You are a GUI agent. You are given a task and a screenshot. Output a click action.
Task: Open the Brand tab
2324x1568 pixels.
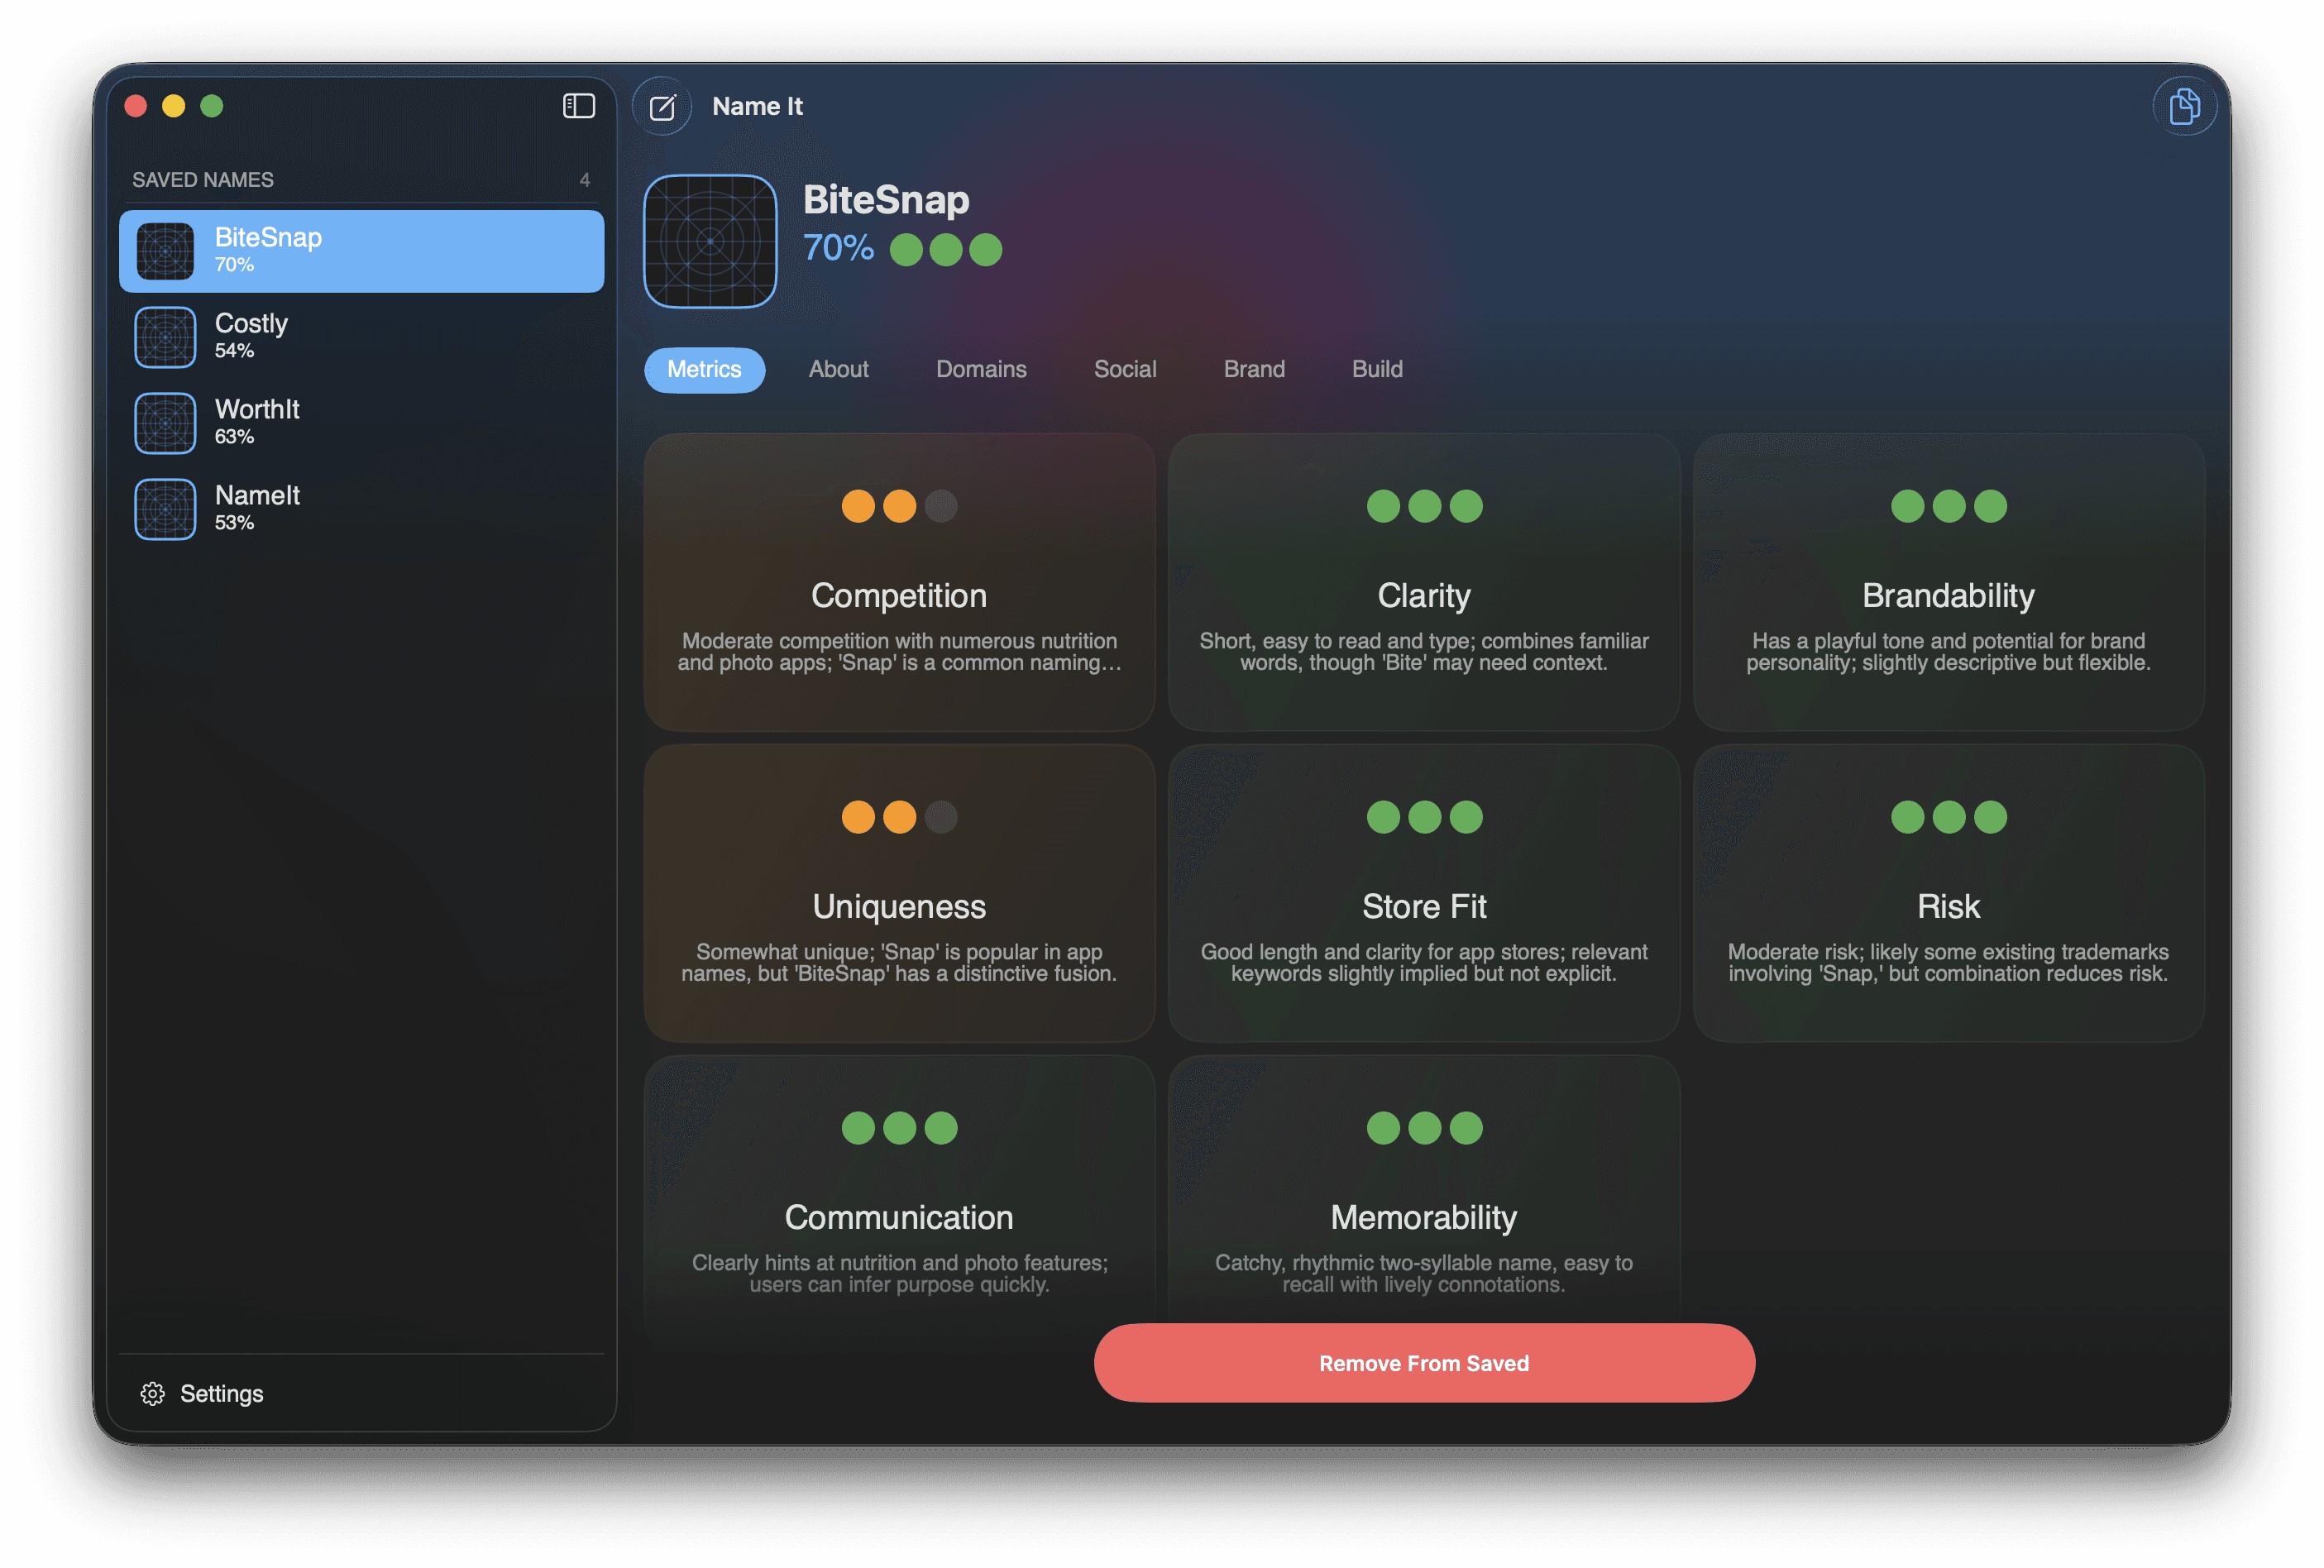[x=1253, y=369]
